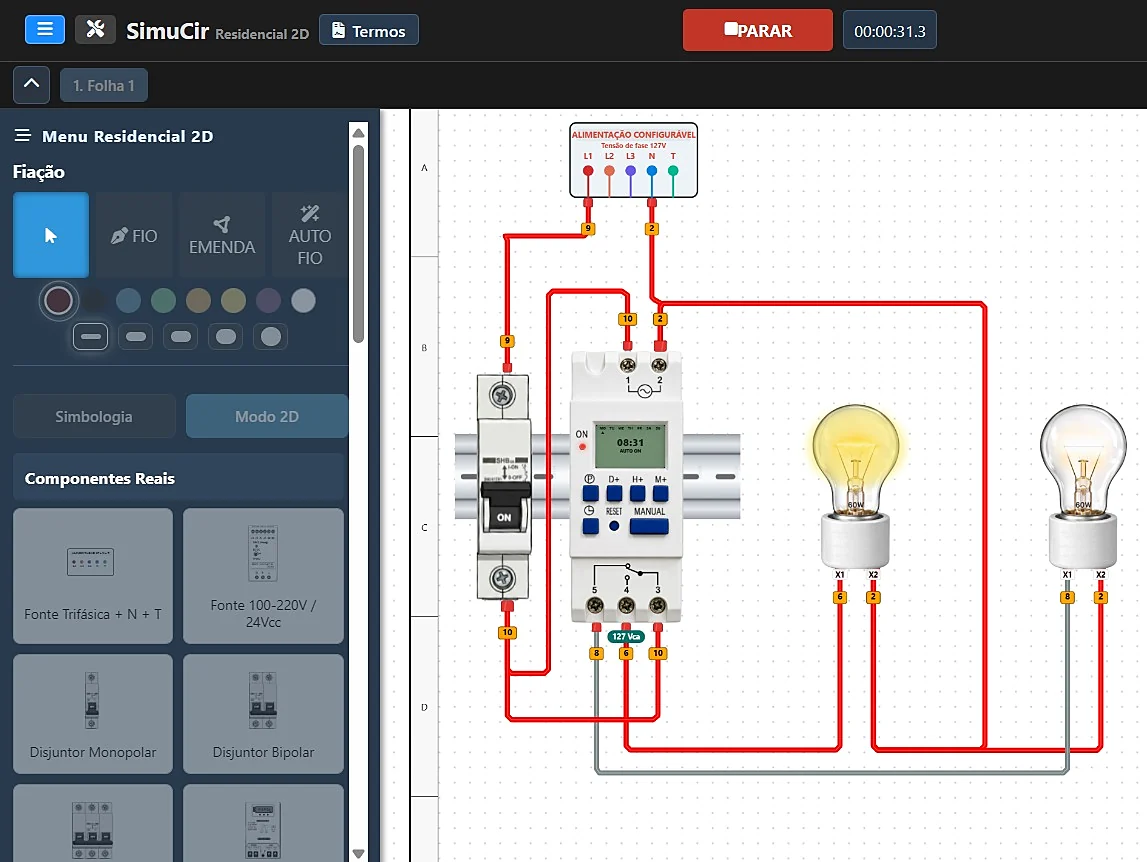Enable the AUTO FIO tool
Image resolution: width=1147 pixels, height=862 pixels.
click(309, 235)
